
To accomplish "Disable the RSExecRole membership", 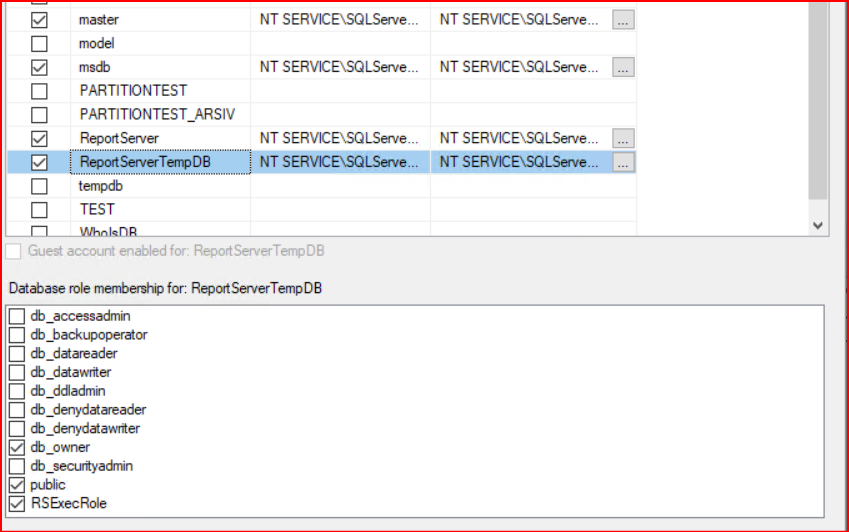I will tap(17, 504).
